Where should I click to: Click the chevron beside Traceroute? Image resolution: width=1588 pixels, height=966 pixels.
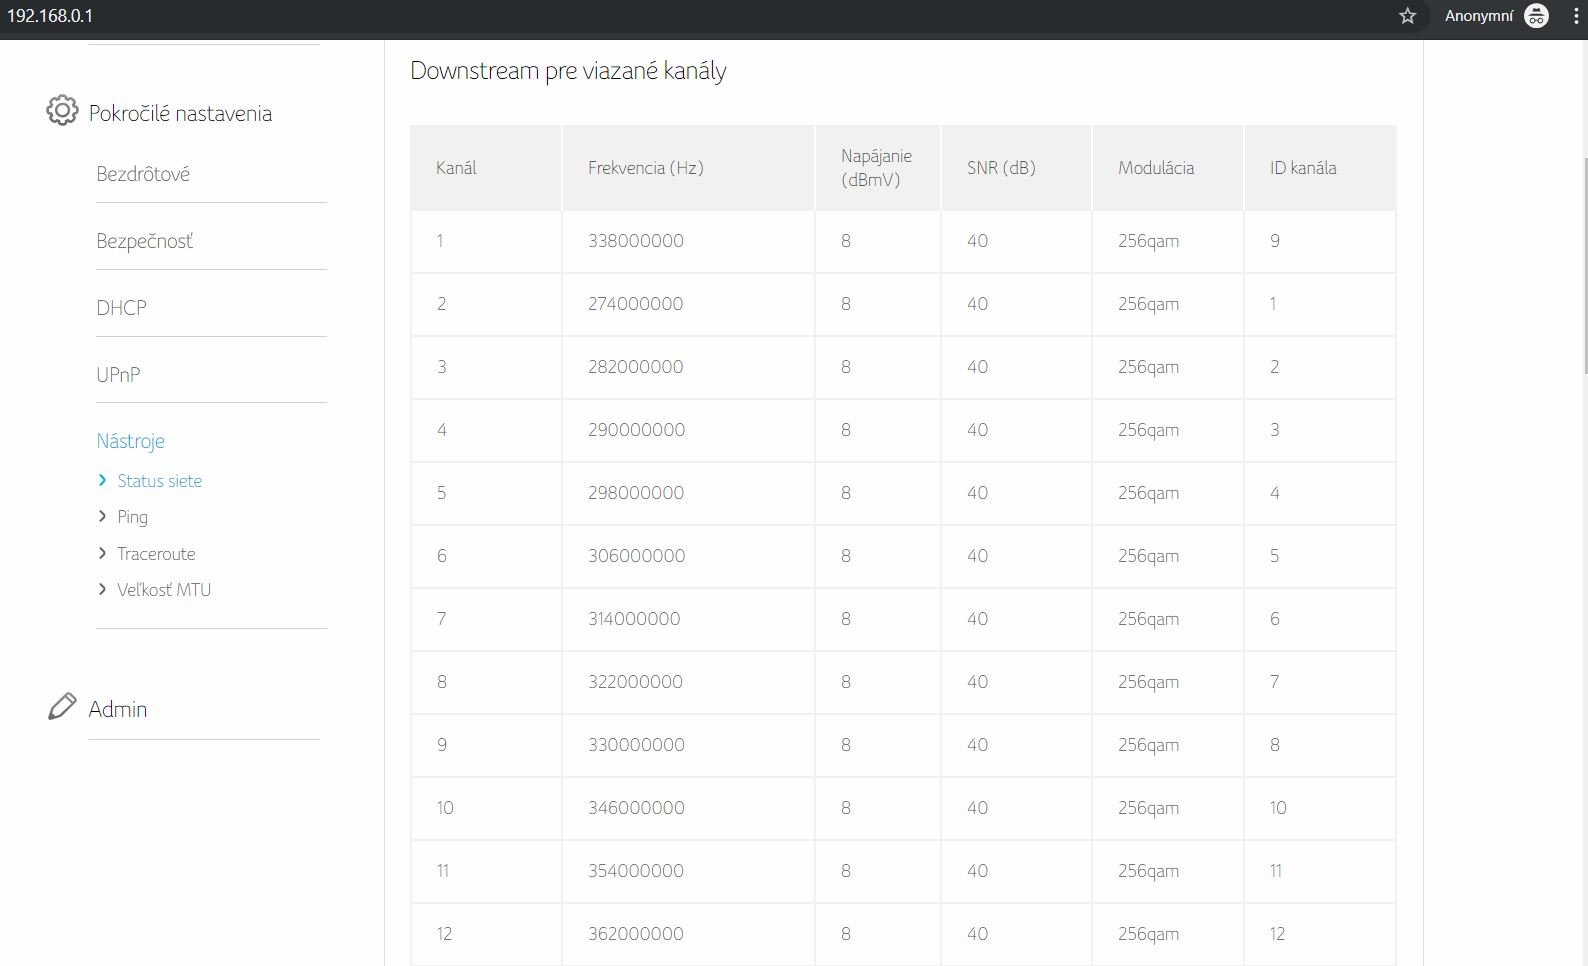click(102, 553)
